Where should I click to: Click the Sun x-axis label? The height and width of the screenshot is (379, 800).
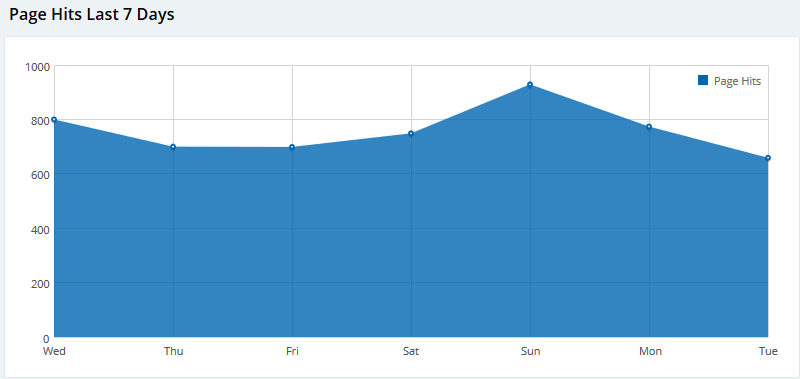coord(531,351)
